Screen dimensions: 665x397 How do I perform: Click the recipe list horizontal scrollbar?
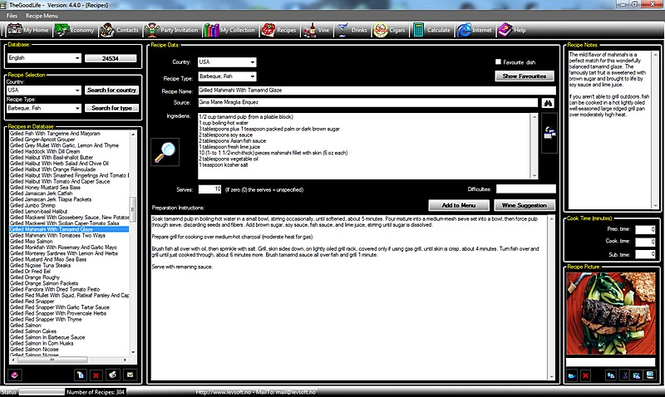70,360
